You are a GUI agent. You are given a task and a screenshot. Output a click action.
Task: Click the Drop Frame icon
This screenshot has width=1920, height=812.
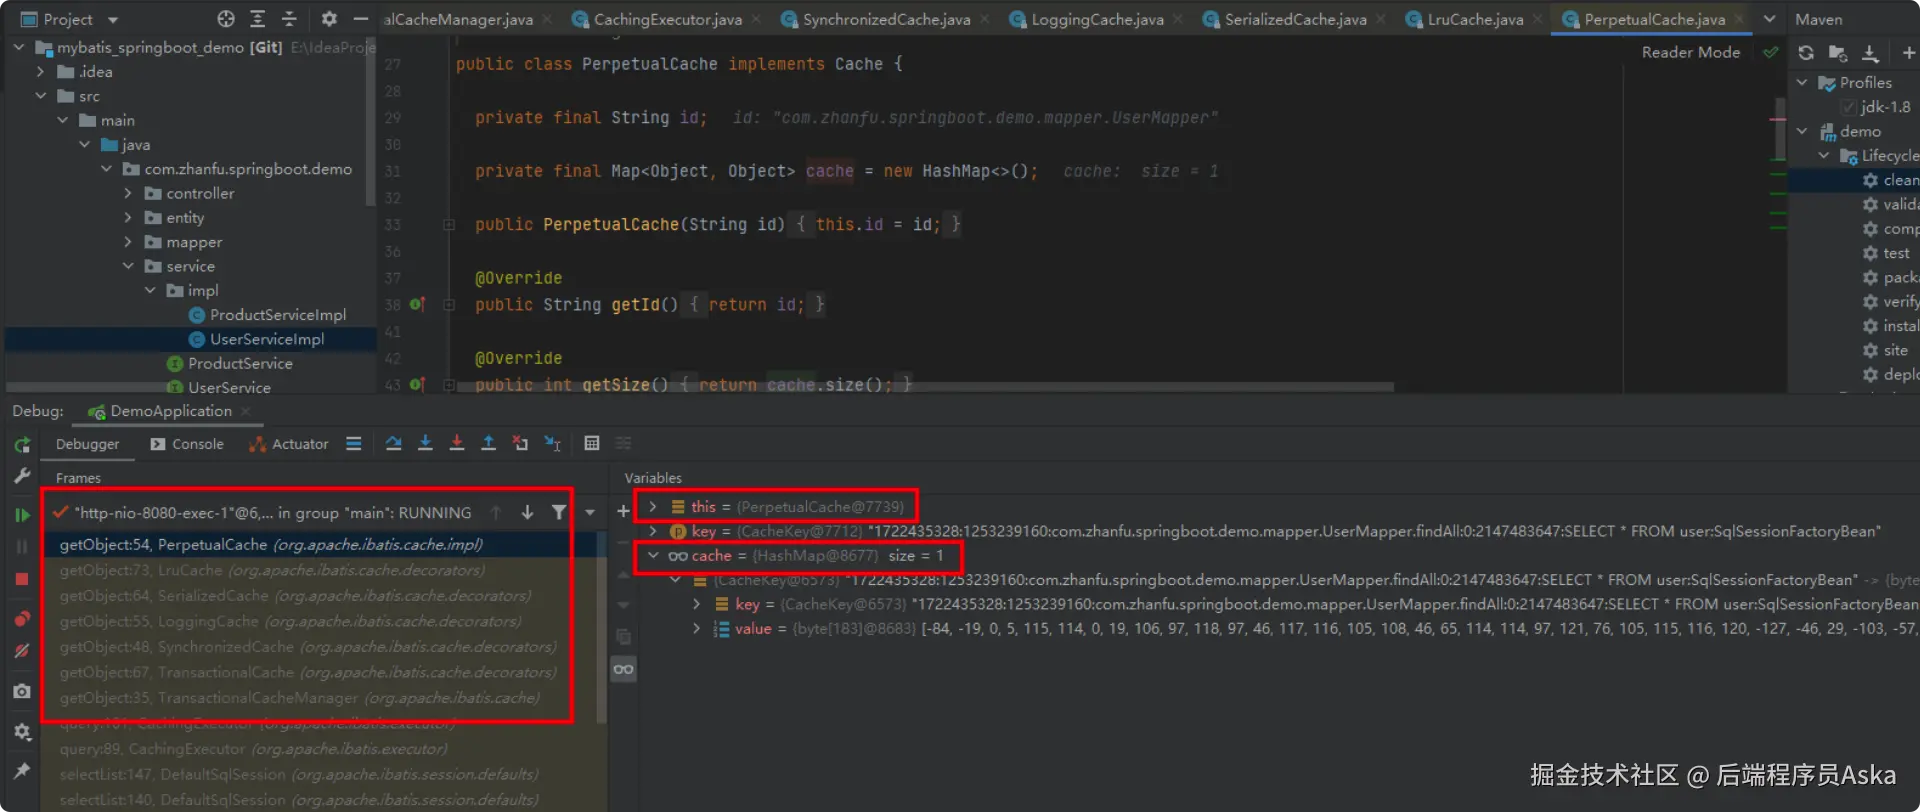(x=520, y=443)
